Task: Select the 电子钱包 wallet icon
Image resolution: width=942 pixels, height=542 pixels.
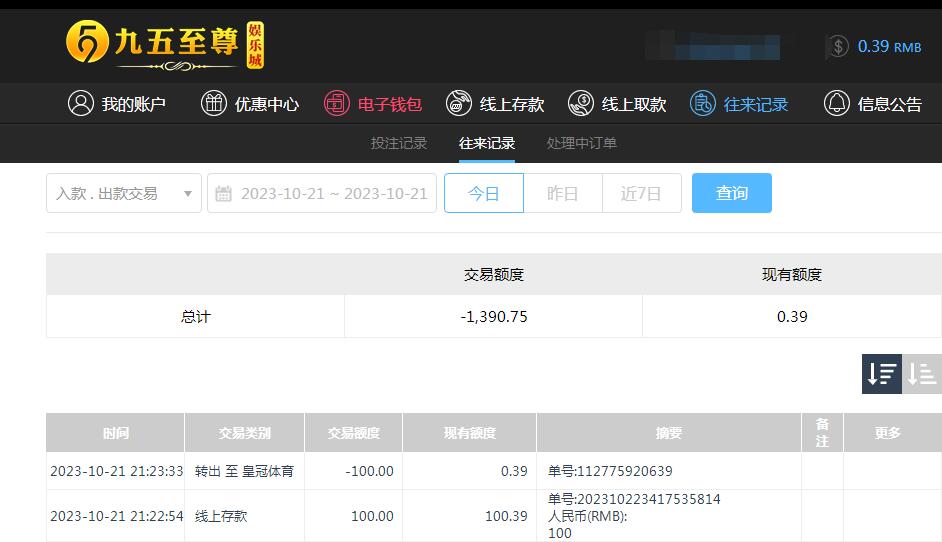Action: coord(336,103)
